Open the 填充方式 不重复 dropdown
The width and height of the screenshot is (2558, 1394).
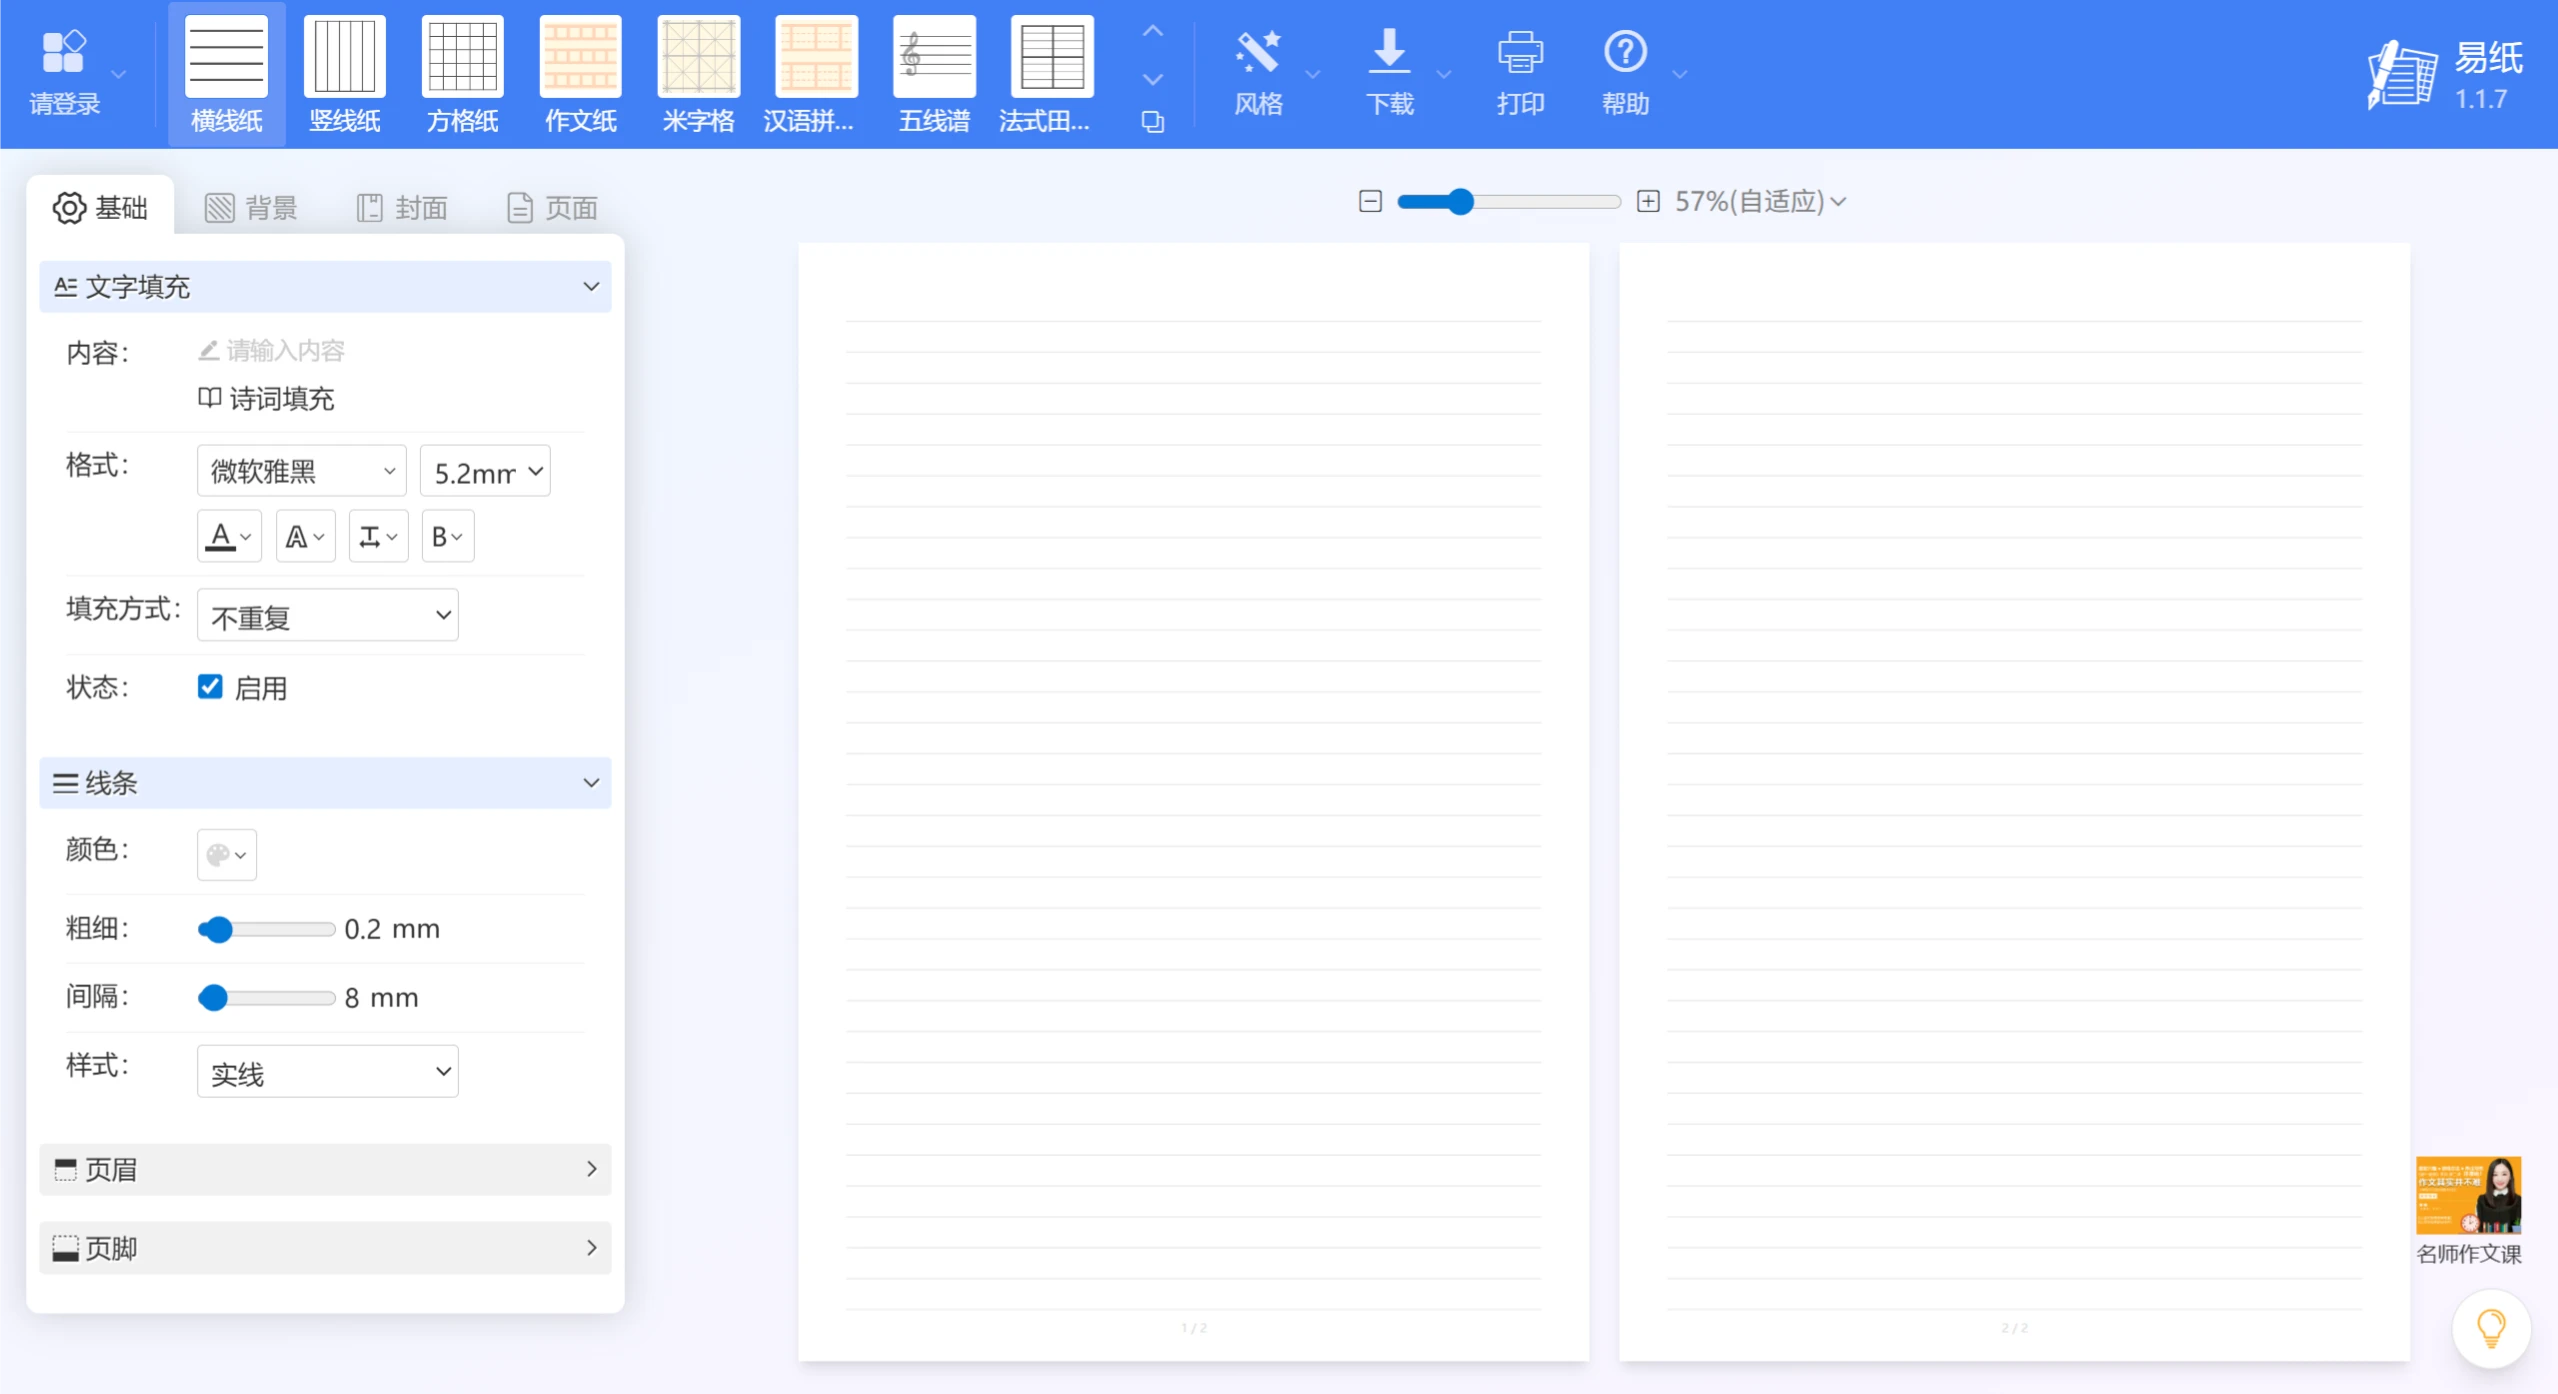coord(327,615)
